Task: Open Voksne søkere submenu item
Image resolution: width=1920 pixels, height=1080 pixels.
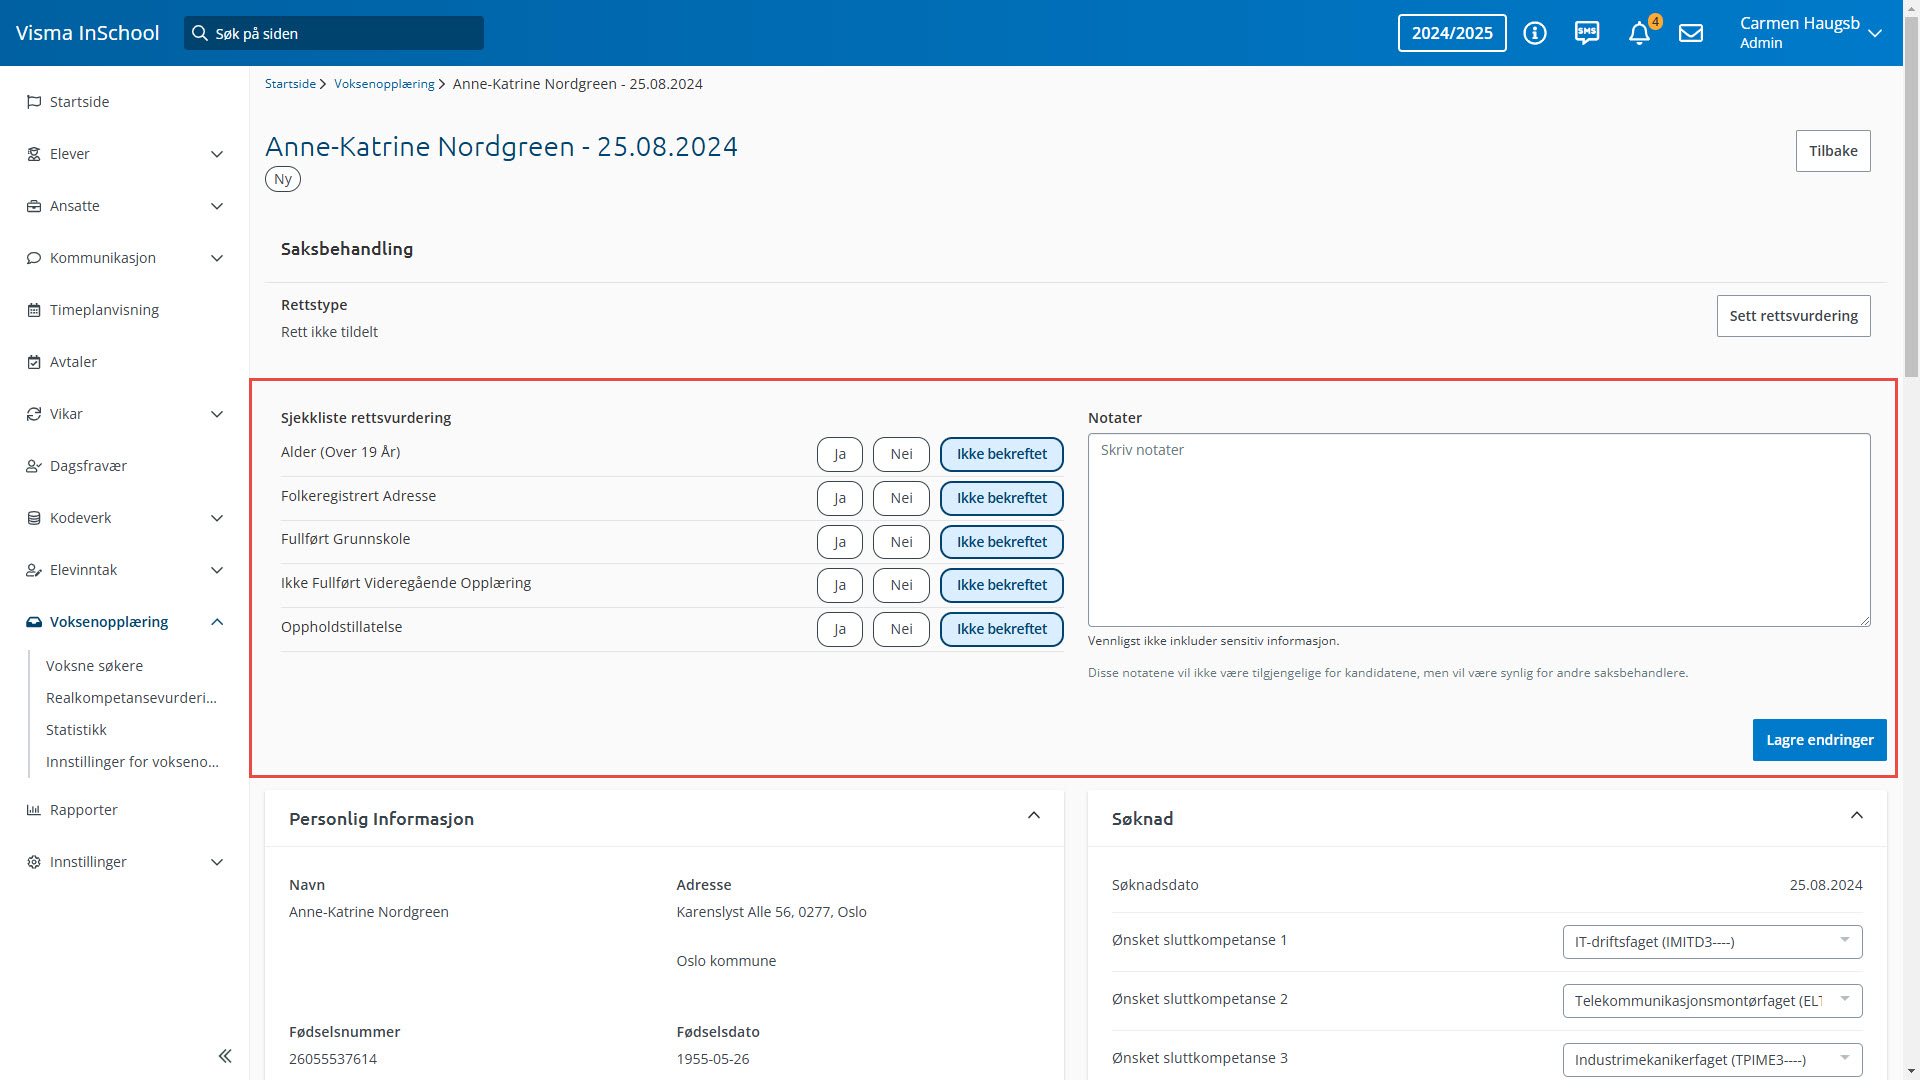Action: click(94, 666)
